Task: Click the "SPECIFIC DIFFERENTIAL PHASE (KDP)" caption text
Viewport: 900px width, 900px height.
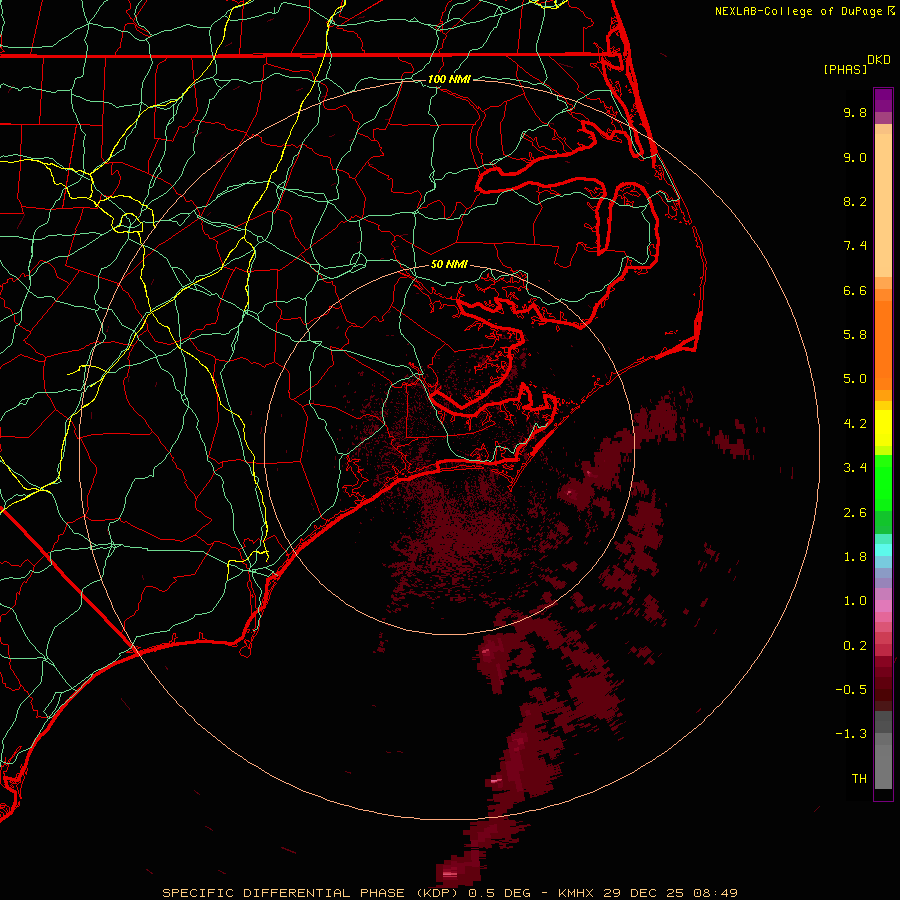Action: coord(310,893)
